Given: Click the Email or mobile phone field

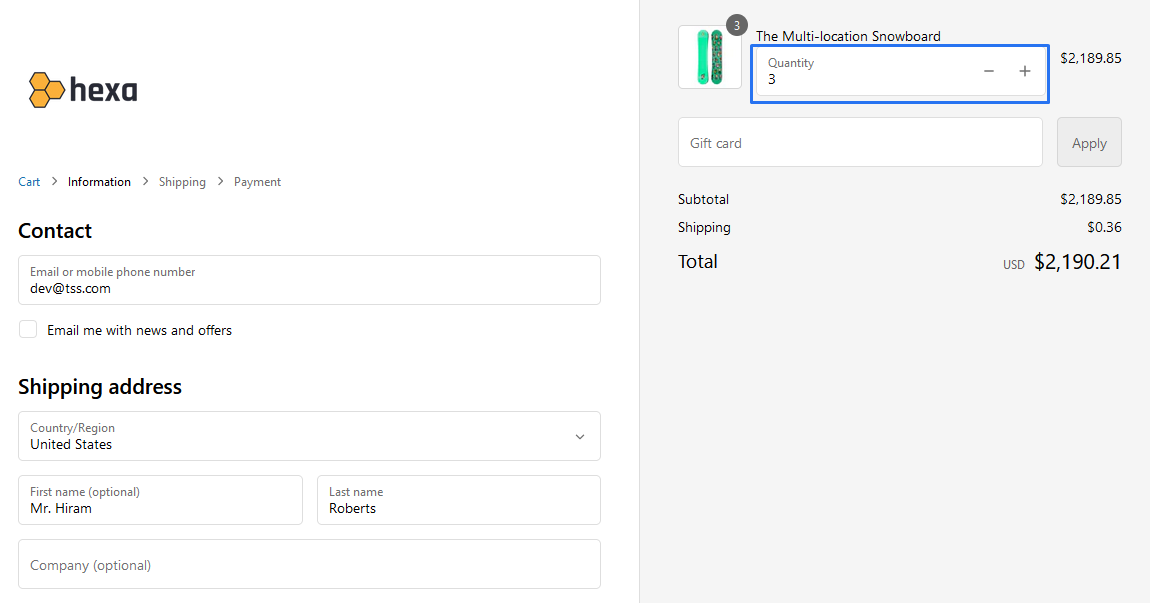Looking at the screenshot, I should (309, 280).
